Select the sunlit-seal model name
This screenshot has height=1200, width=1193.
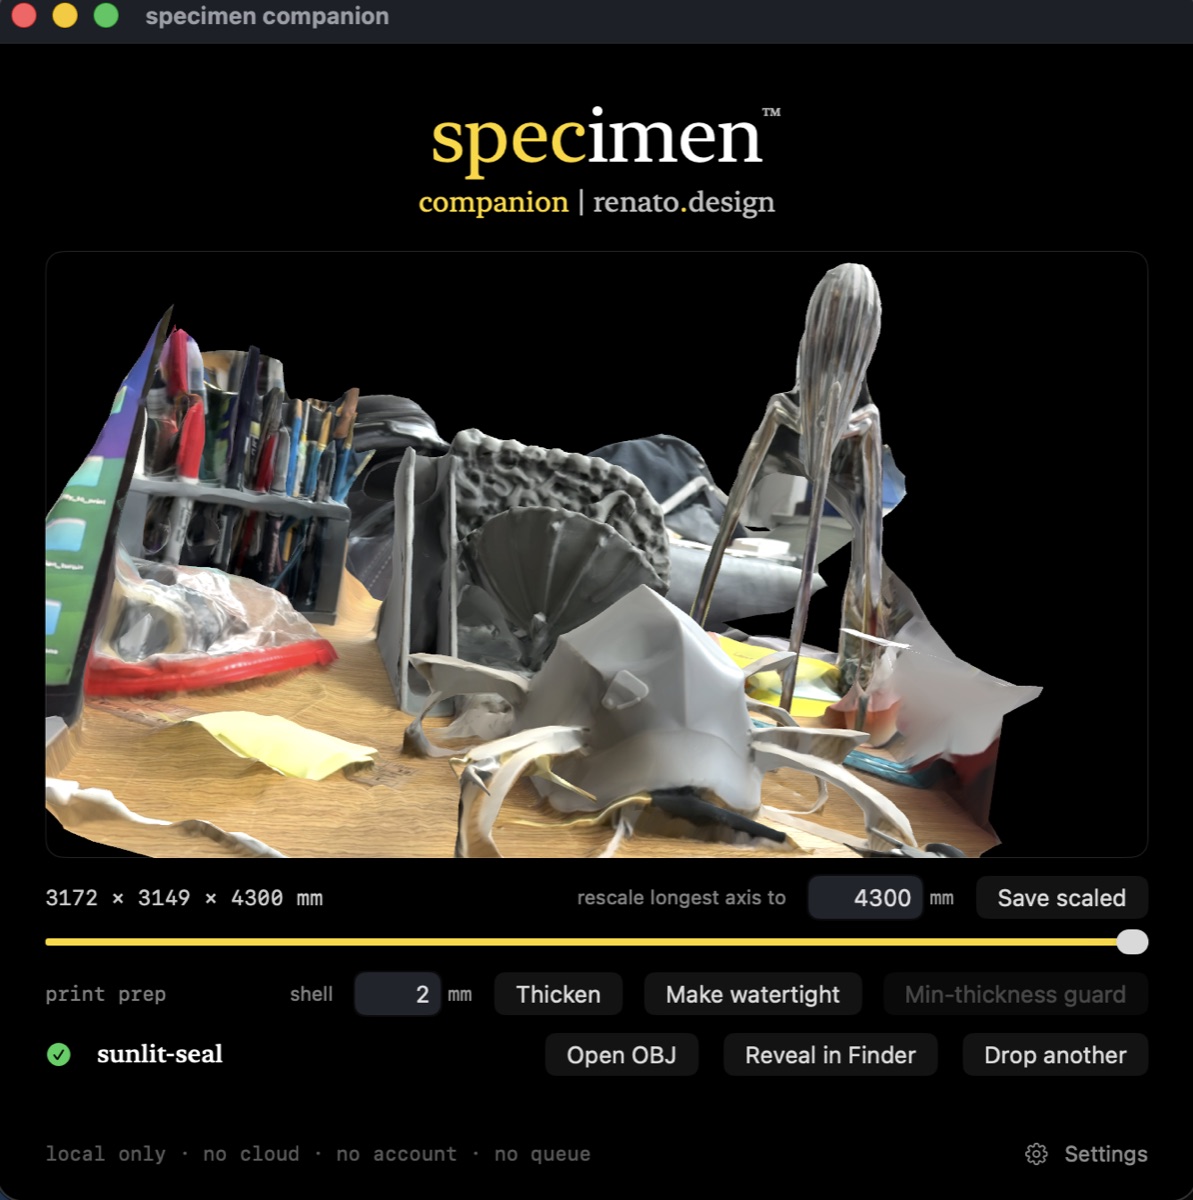[160, 1054]
